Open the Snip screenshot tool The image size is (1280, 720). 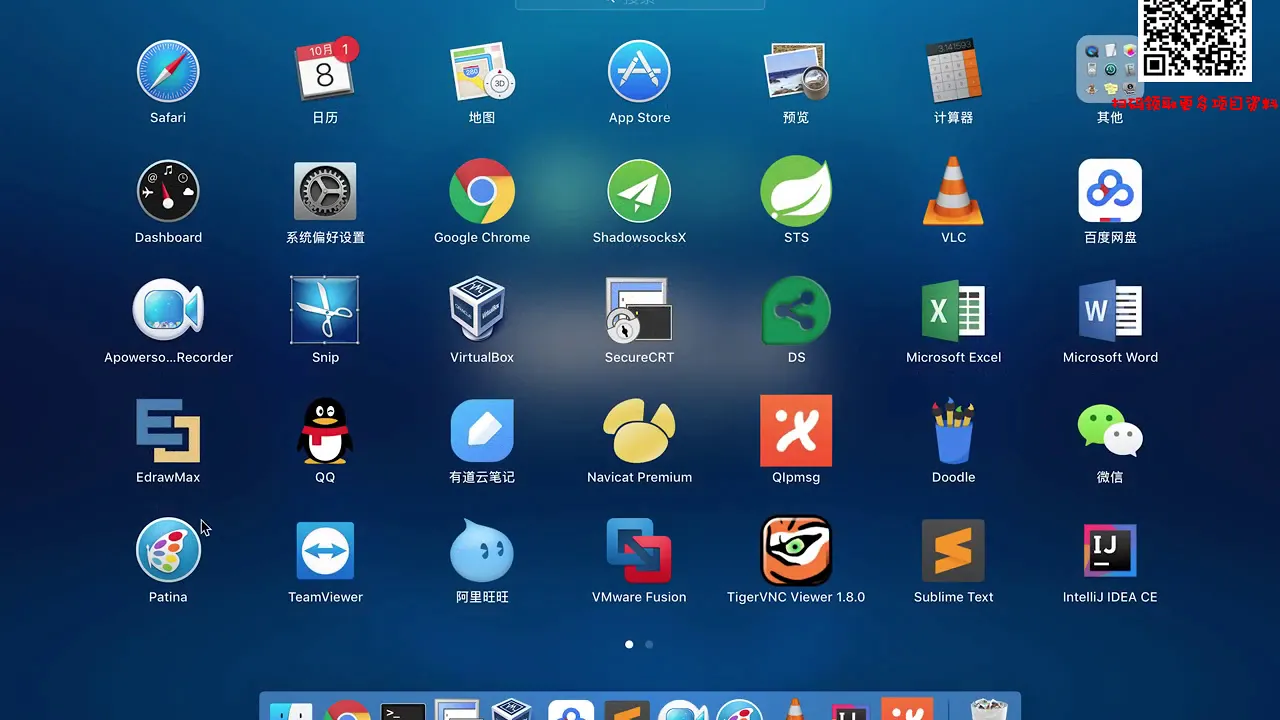pos(325,311)
